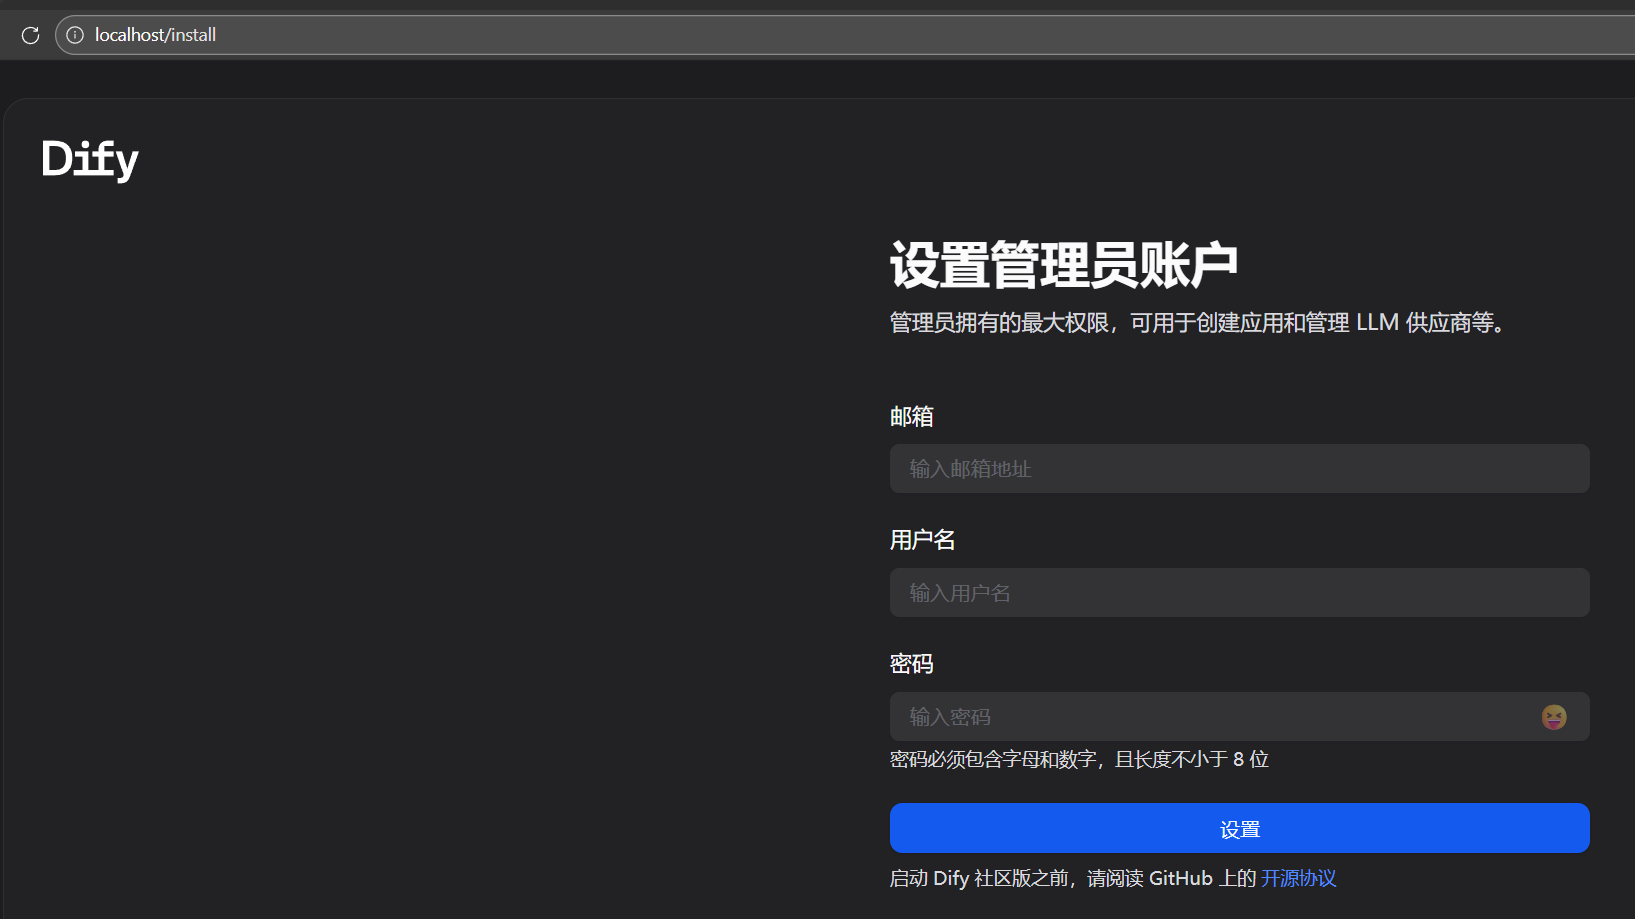Click the 设置管理员账户 heading text
This screenshot has width=1635, height=919.
(x=1064, y=265)
